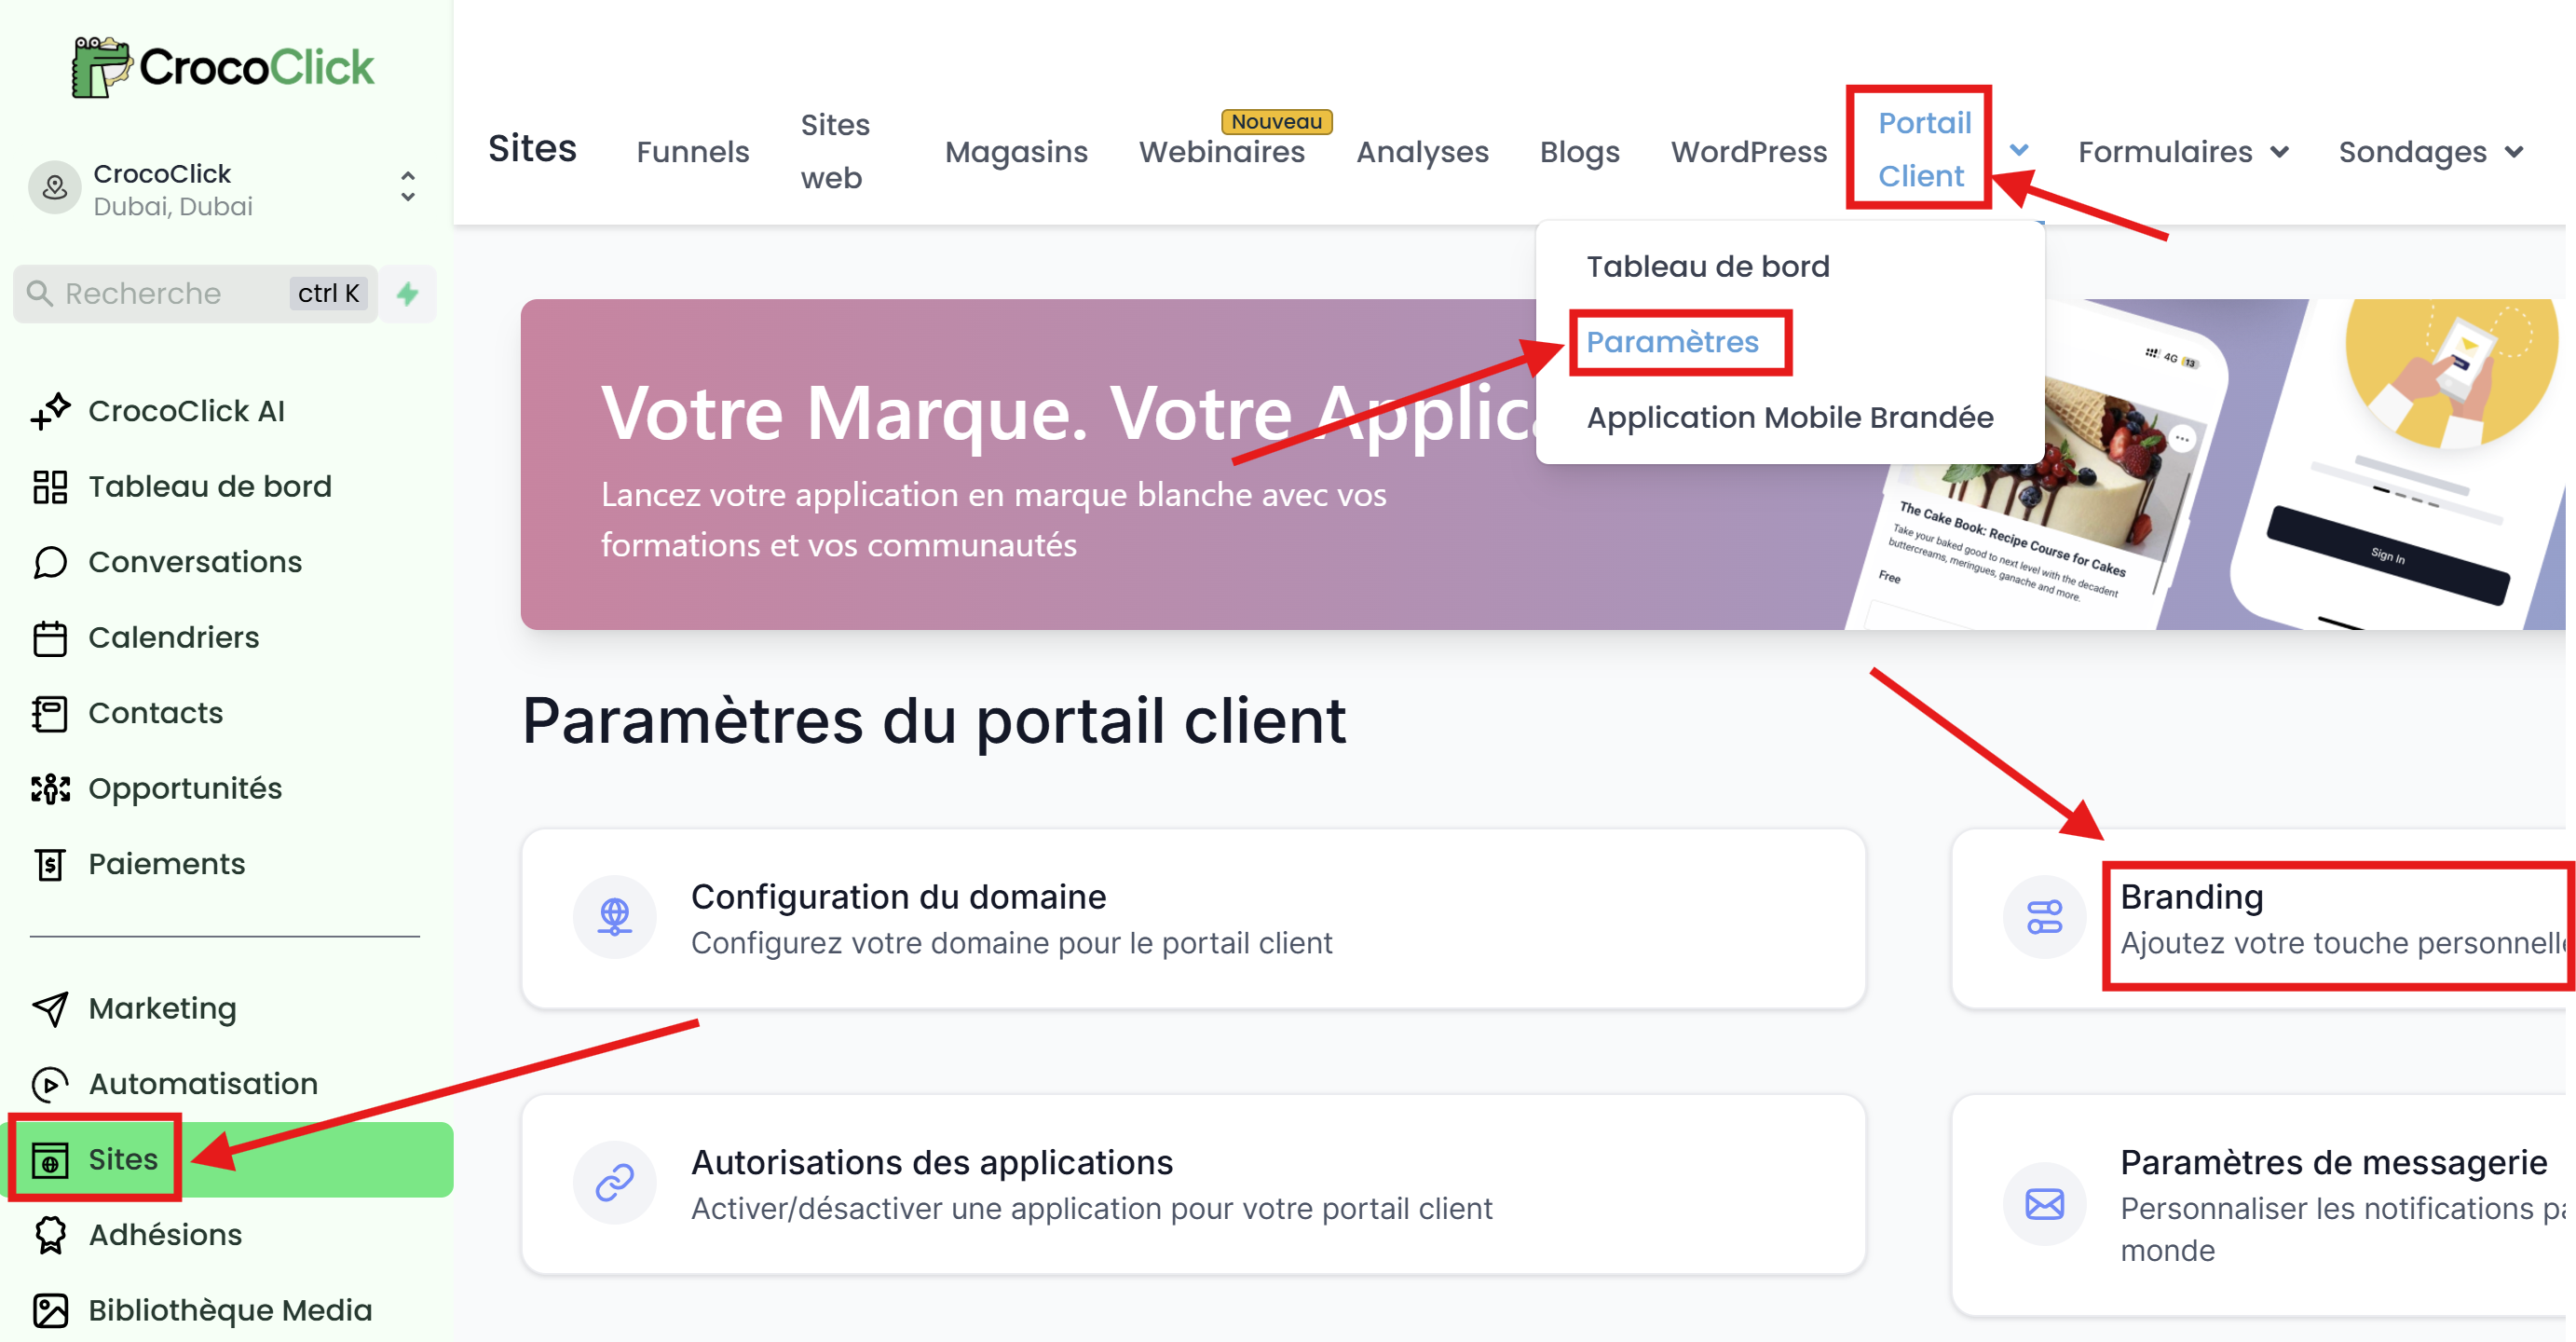This screenshot has width=2576, height=1342.
Task: Click the Opportunités pipeline icon
Action: 50,789
